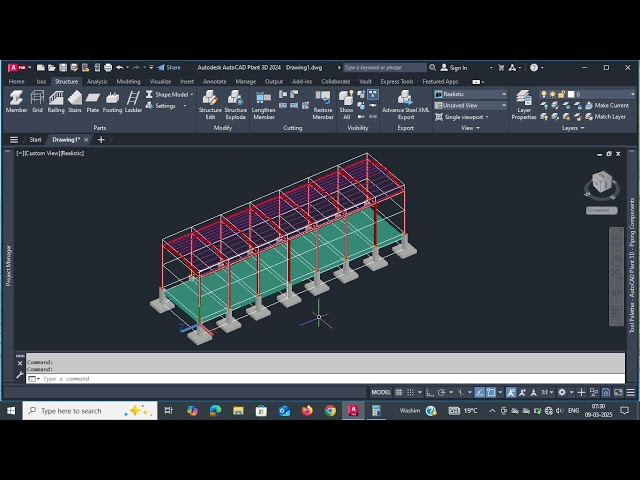Screen dimensions: 640x480
Task: Pick the Ladder tool
Action: click(133, 102)
